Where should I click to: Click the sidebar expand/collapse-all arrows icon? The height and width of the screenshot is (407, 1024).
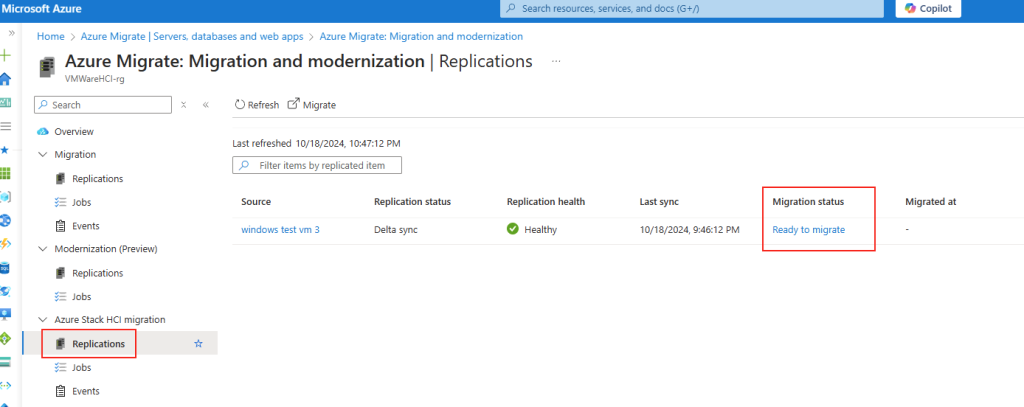tap(184, 105)
